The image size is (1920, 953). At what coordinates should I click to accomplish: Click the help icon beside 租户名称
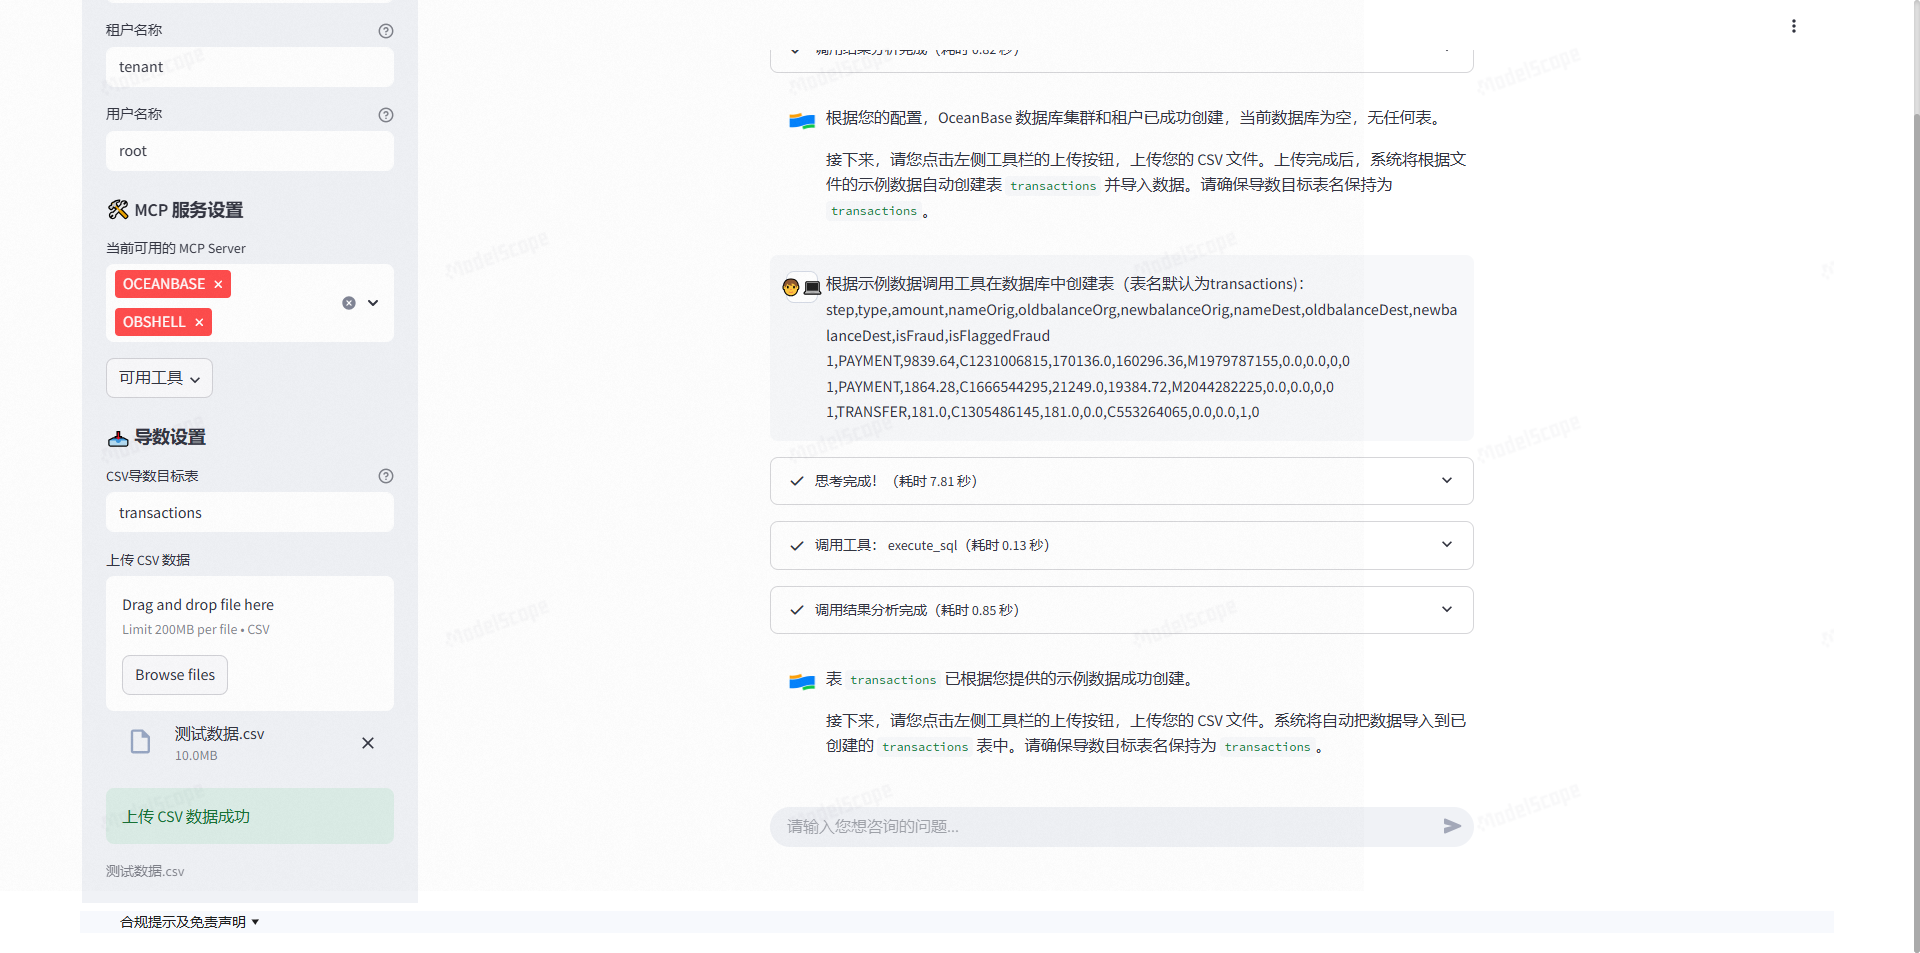click(x=386, y=31)
